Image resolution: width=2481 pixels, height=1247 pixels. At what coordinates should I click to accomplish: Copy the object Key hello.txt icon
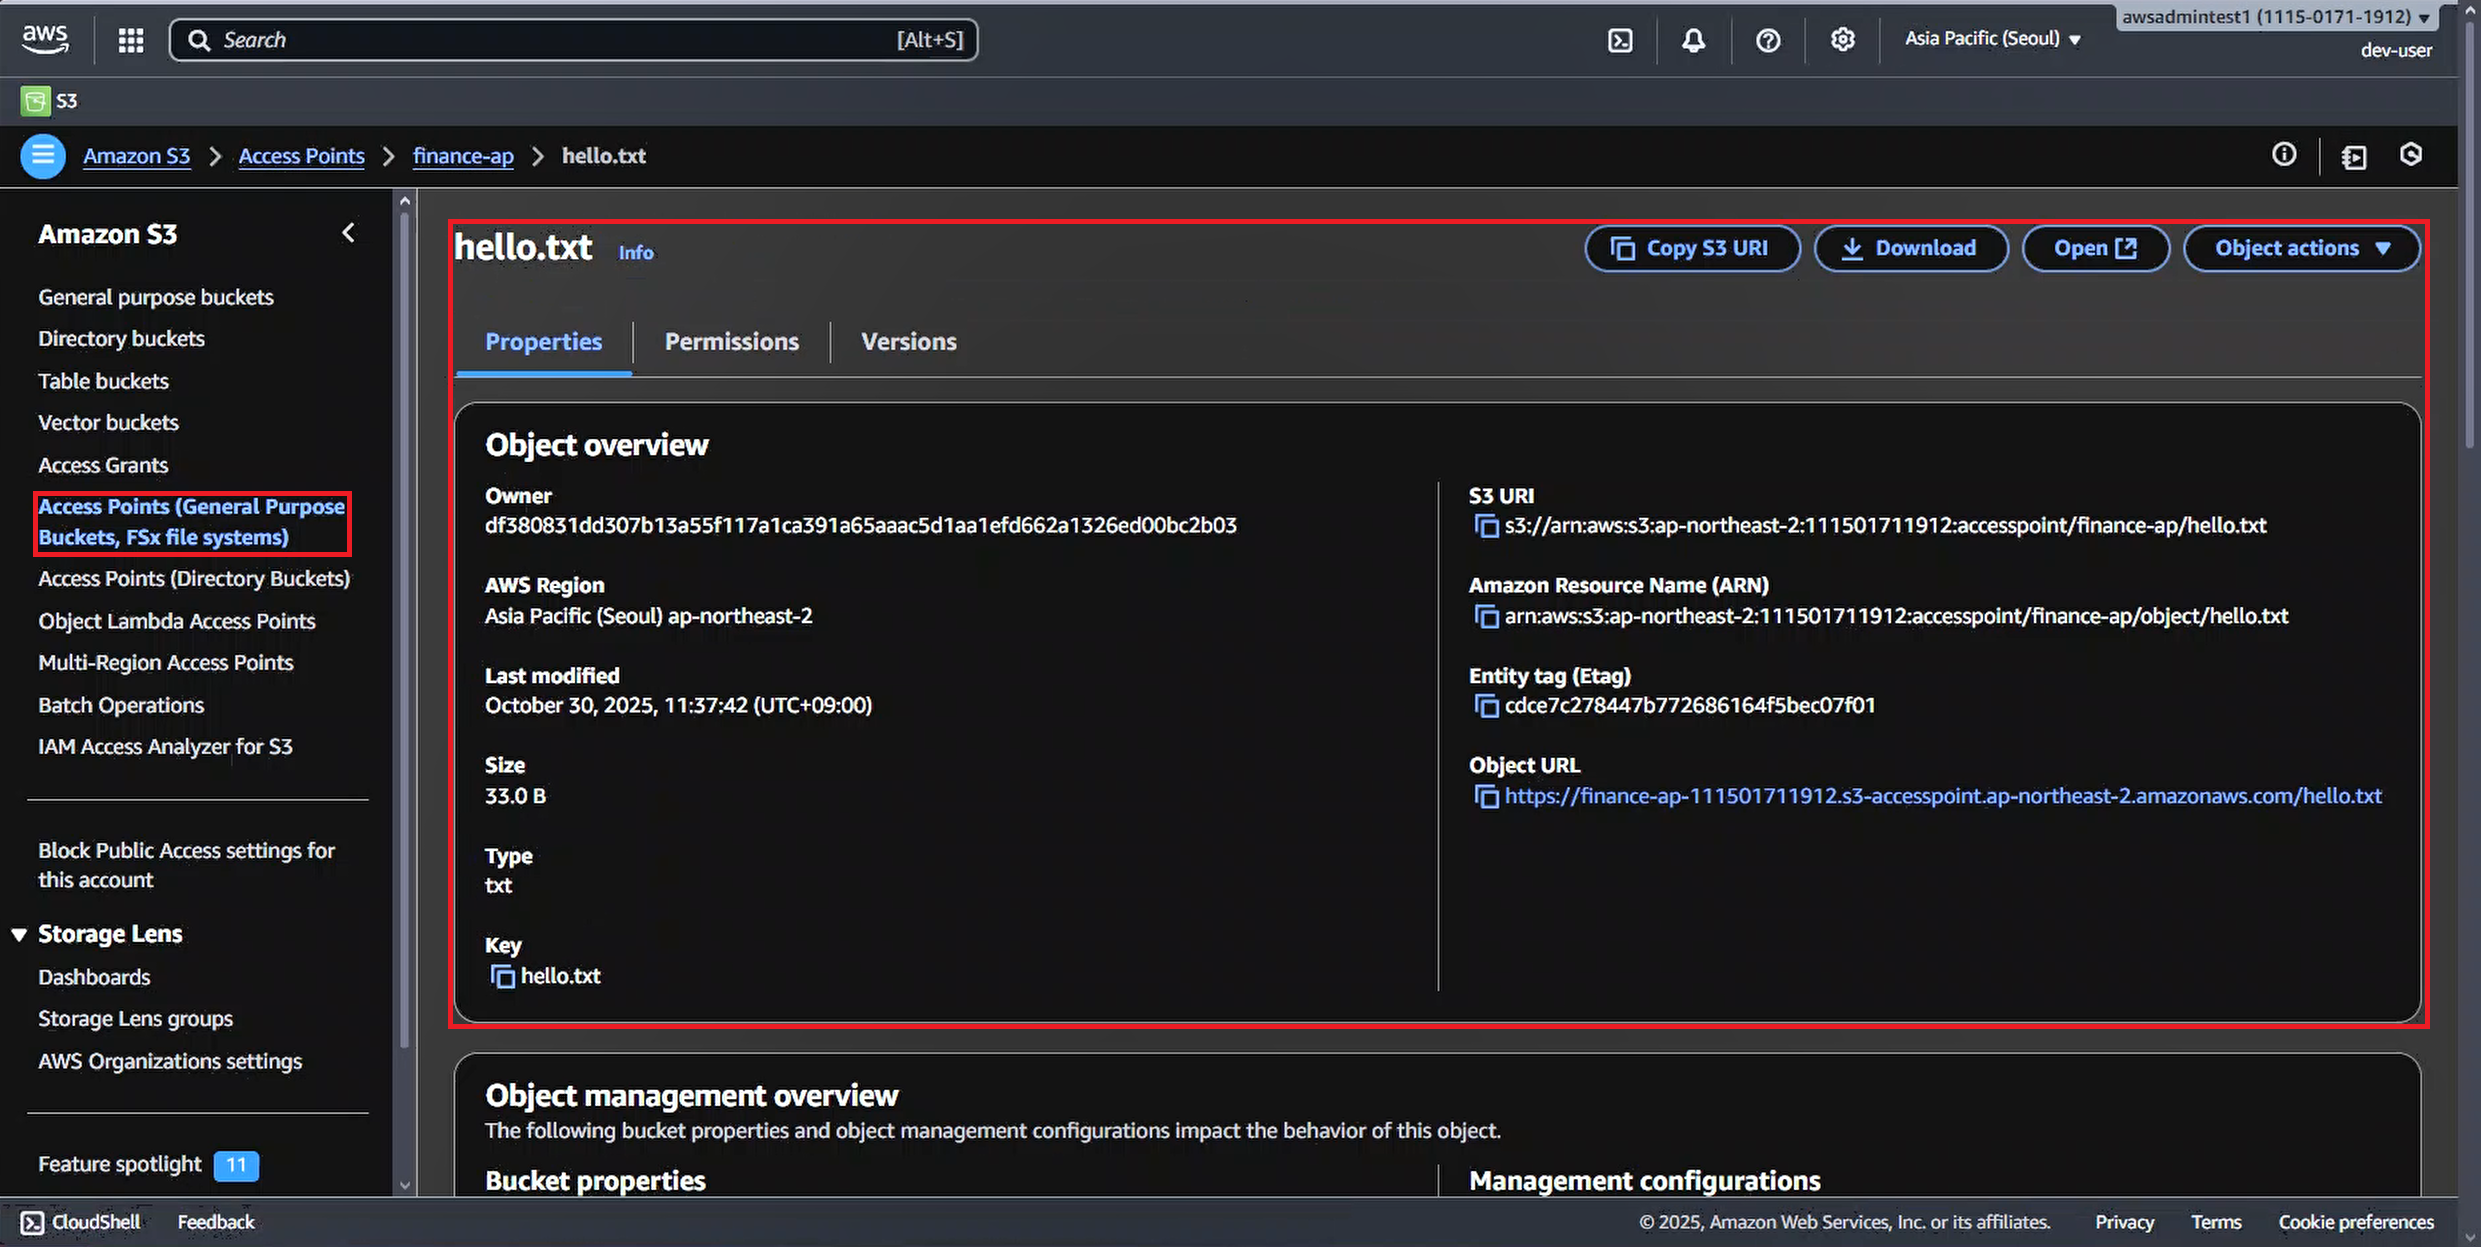coord(502,976)
